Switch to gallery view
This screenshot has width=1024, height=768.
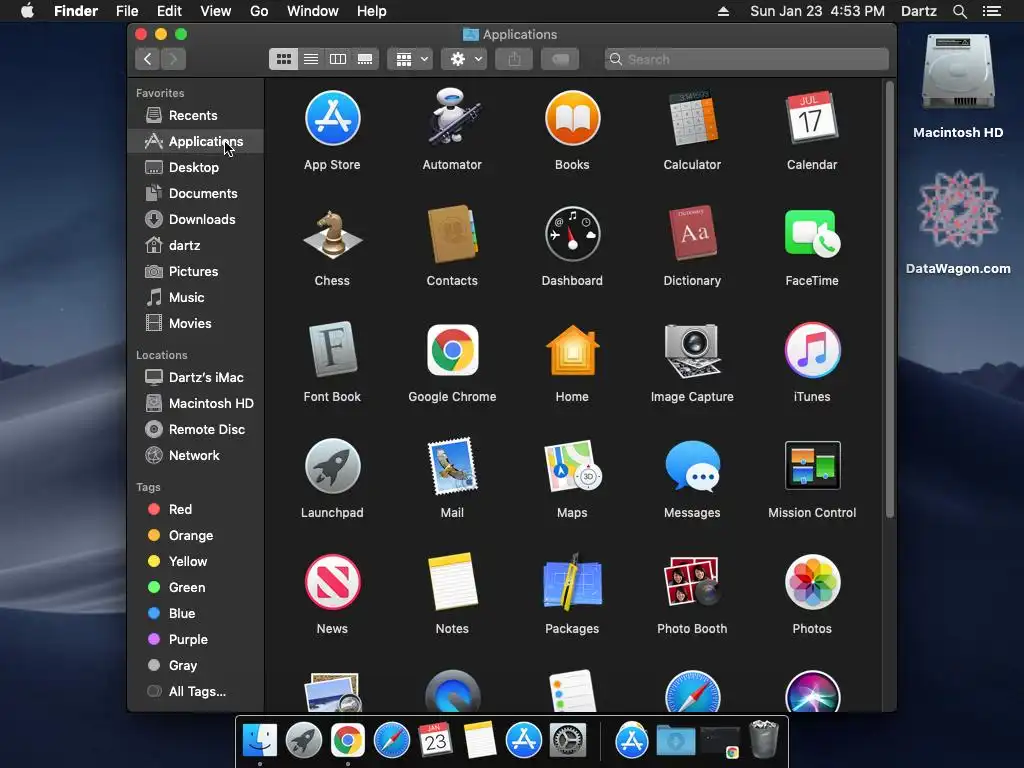click(x=365, y=59)
